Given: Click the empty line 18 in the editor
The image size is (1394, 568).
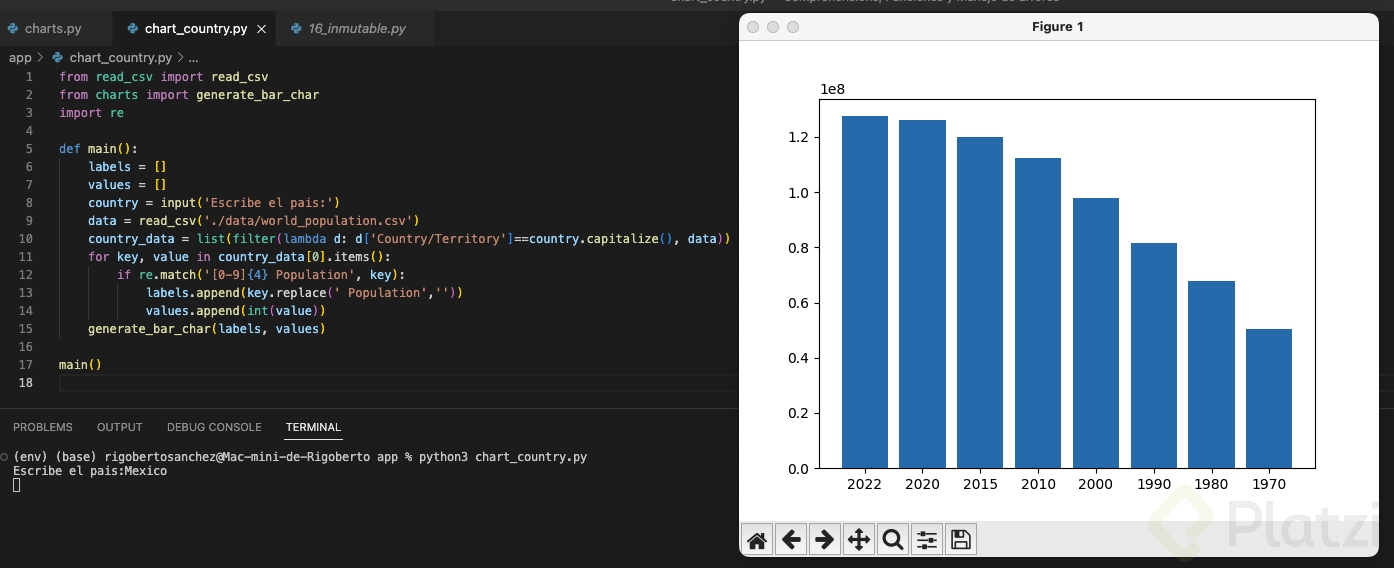Looking at the screenshot, I should point(398,382).
